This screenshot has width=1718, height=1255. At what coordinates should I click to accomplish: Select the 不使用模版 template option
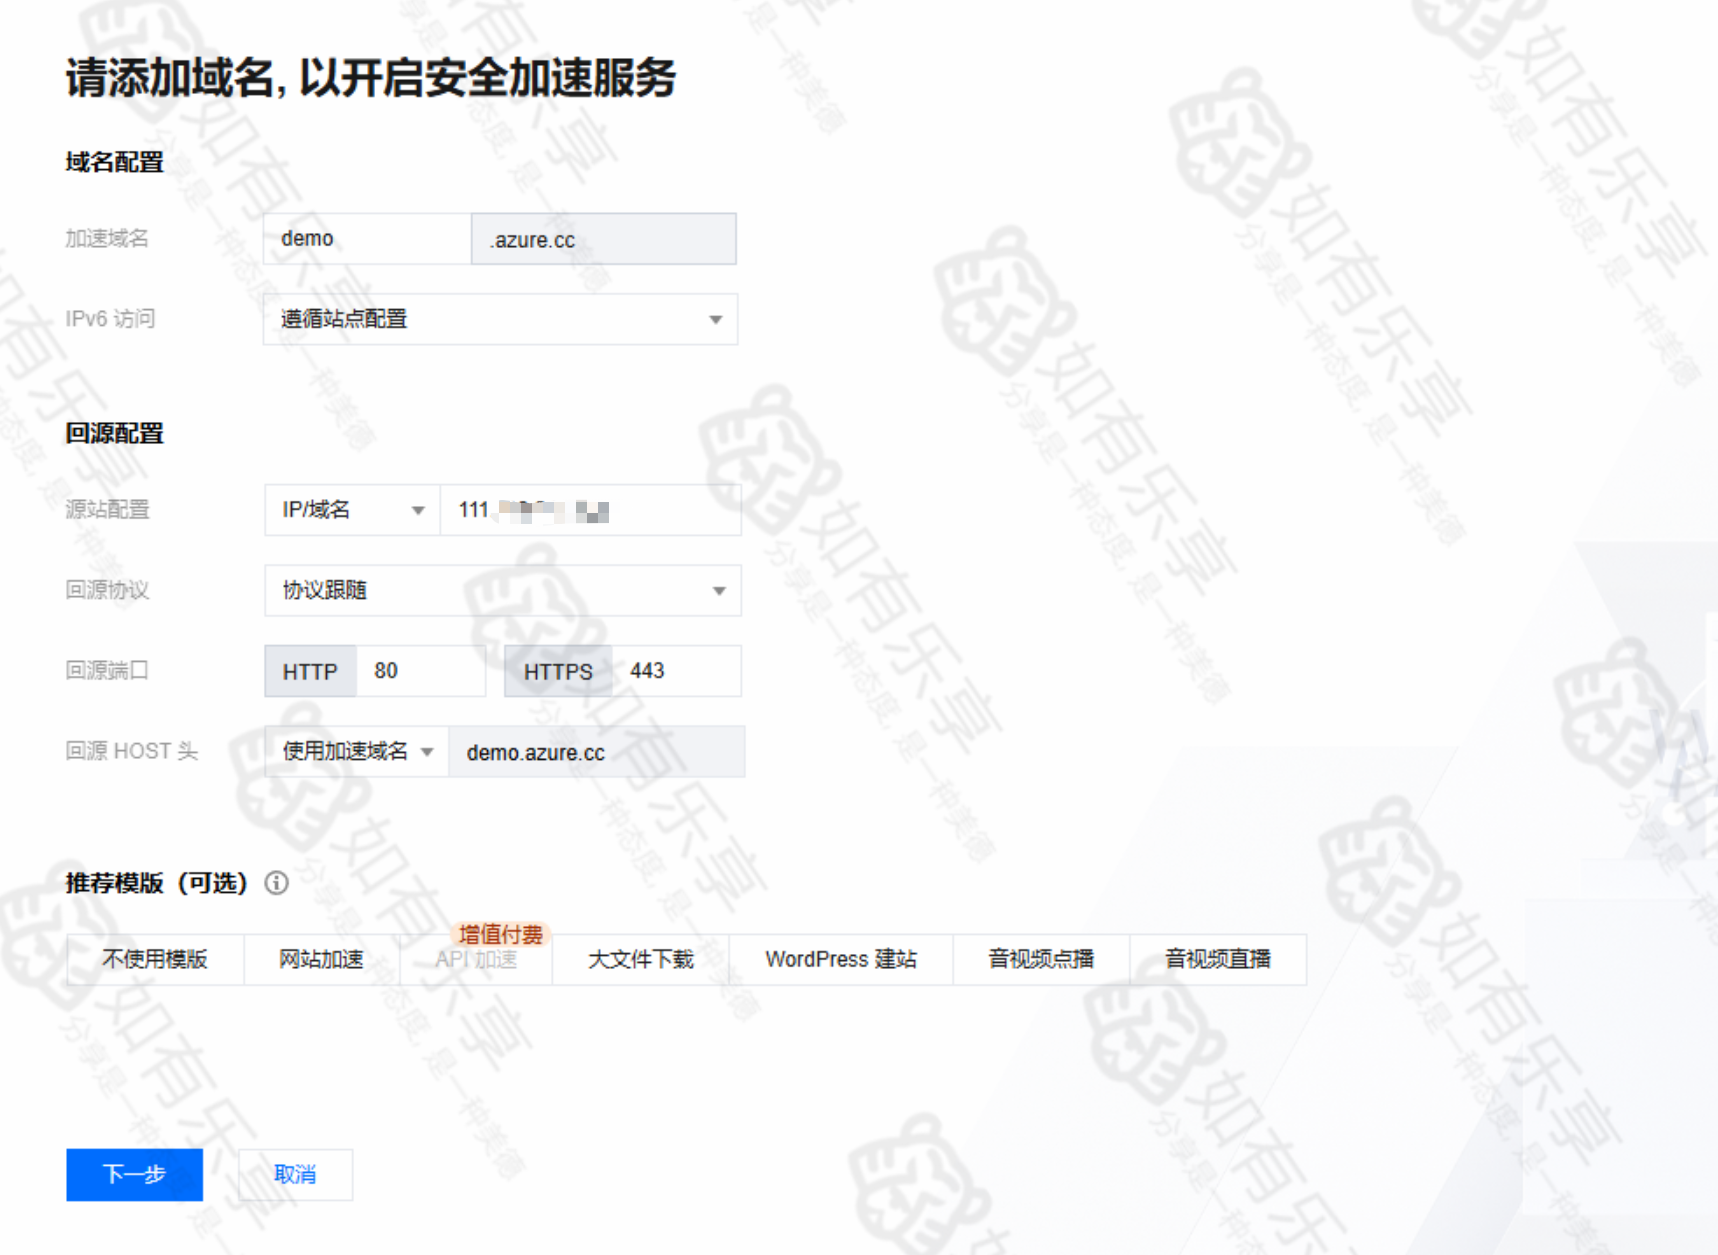(155, 959)
